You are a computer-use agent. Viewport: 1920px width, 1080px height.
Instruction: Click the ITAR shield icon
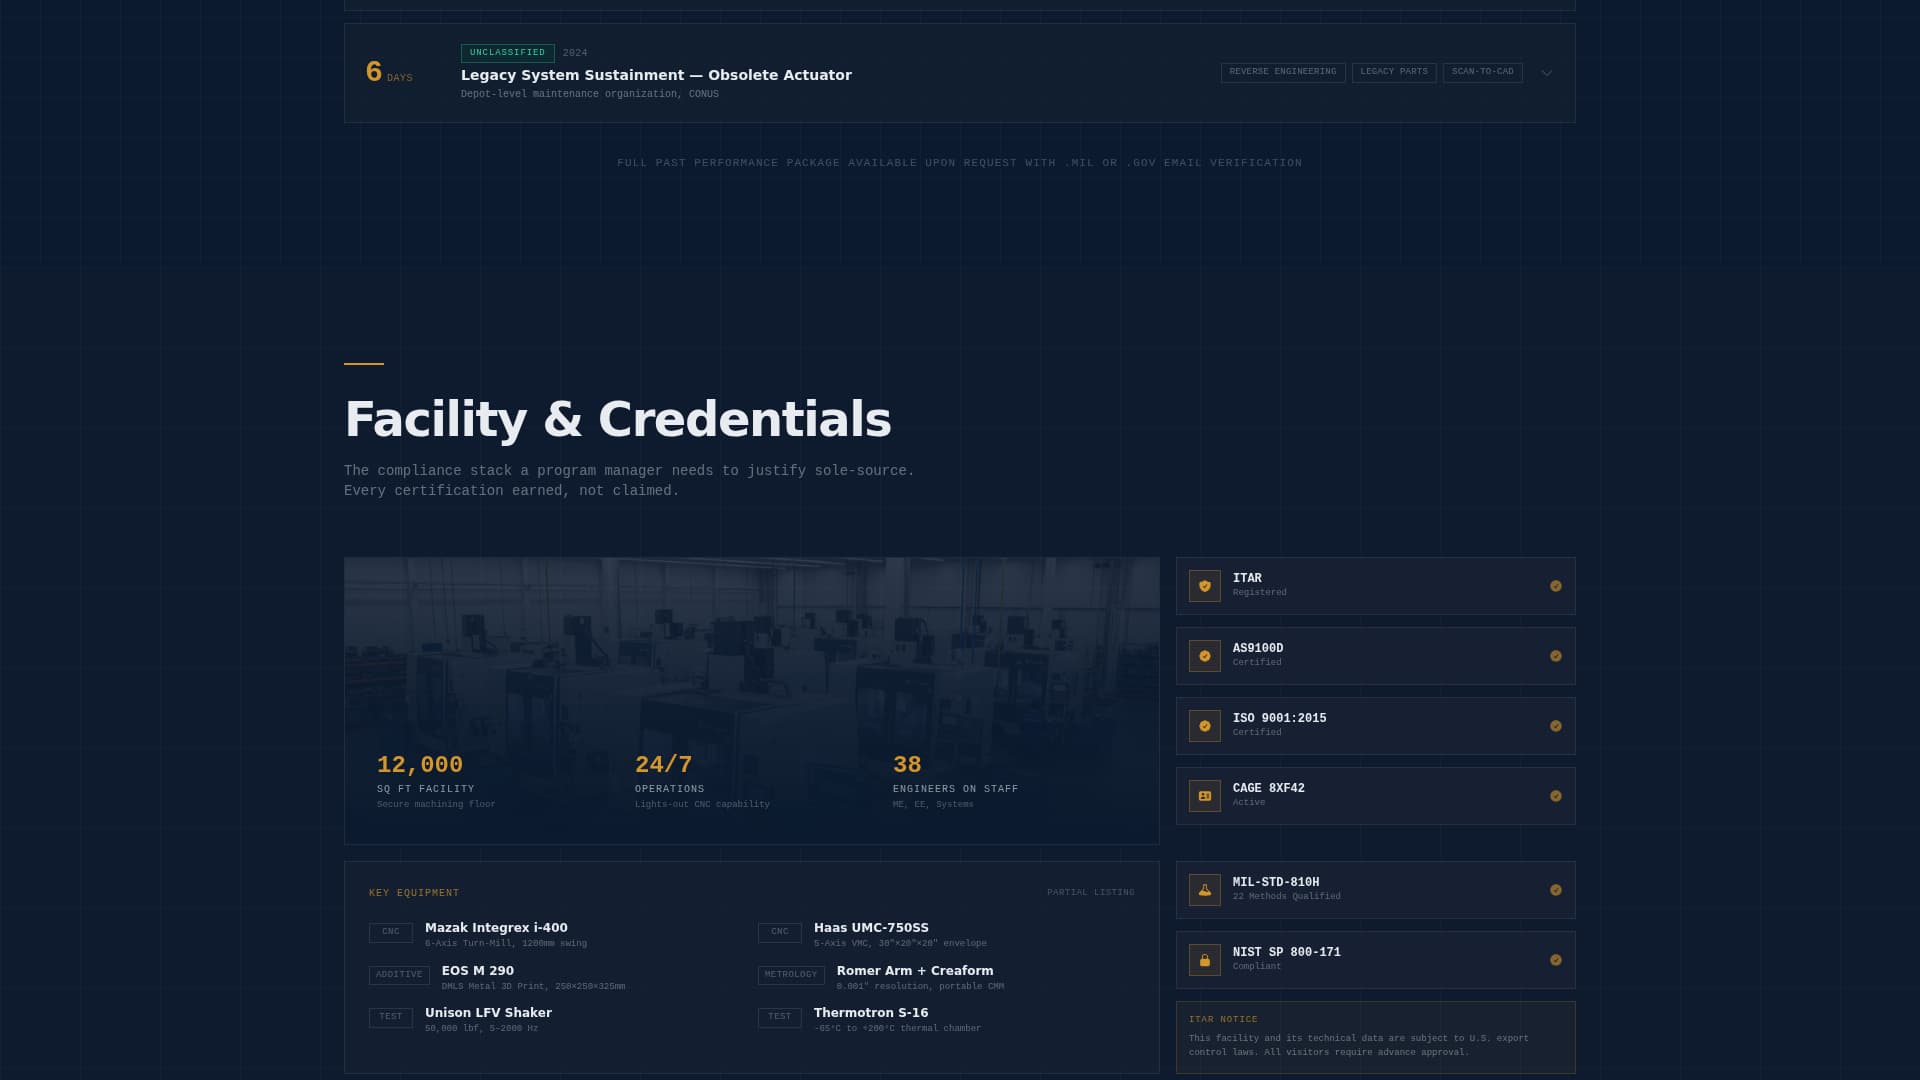click(x=1204, y=586)
